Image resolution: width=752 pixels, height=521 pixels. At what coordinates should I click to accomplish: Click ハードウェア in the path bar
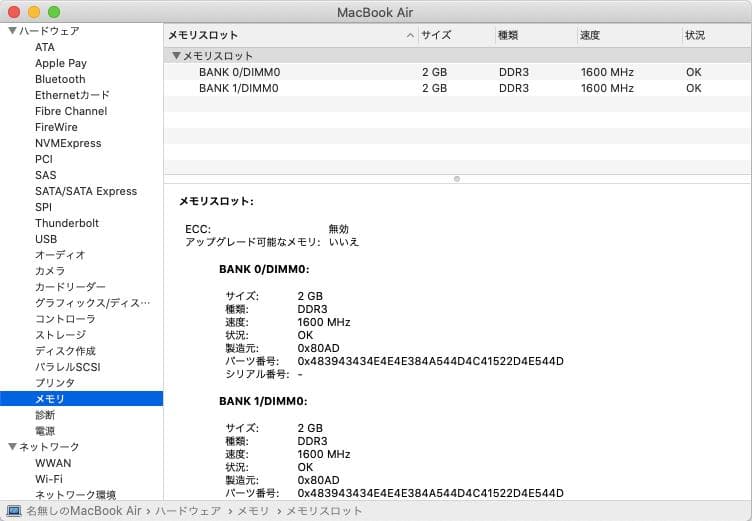(x=188, y=511)
